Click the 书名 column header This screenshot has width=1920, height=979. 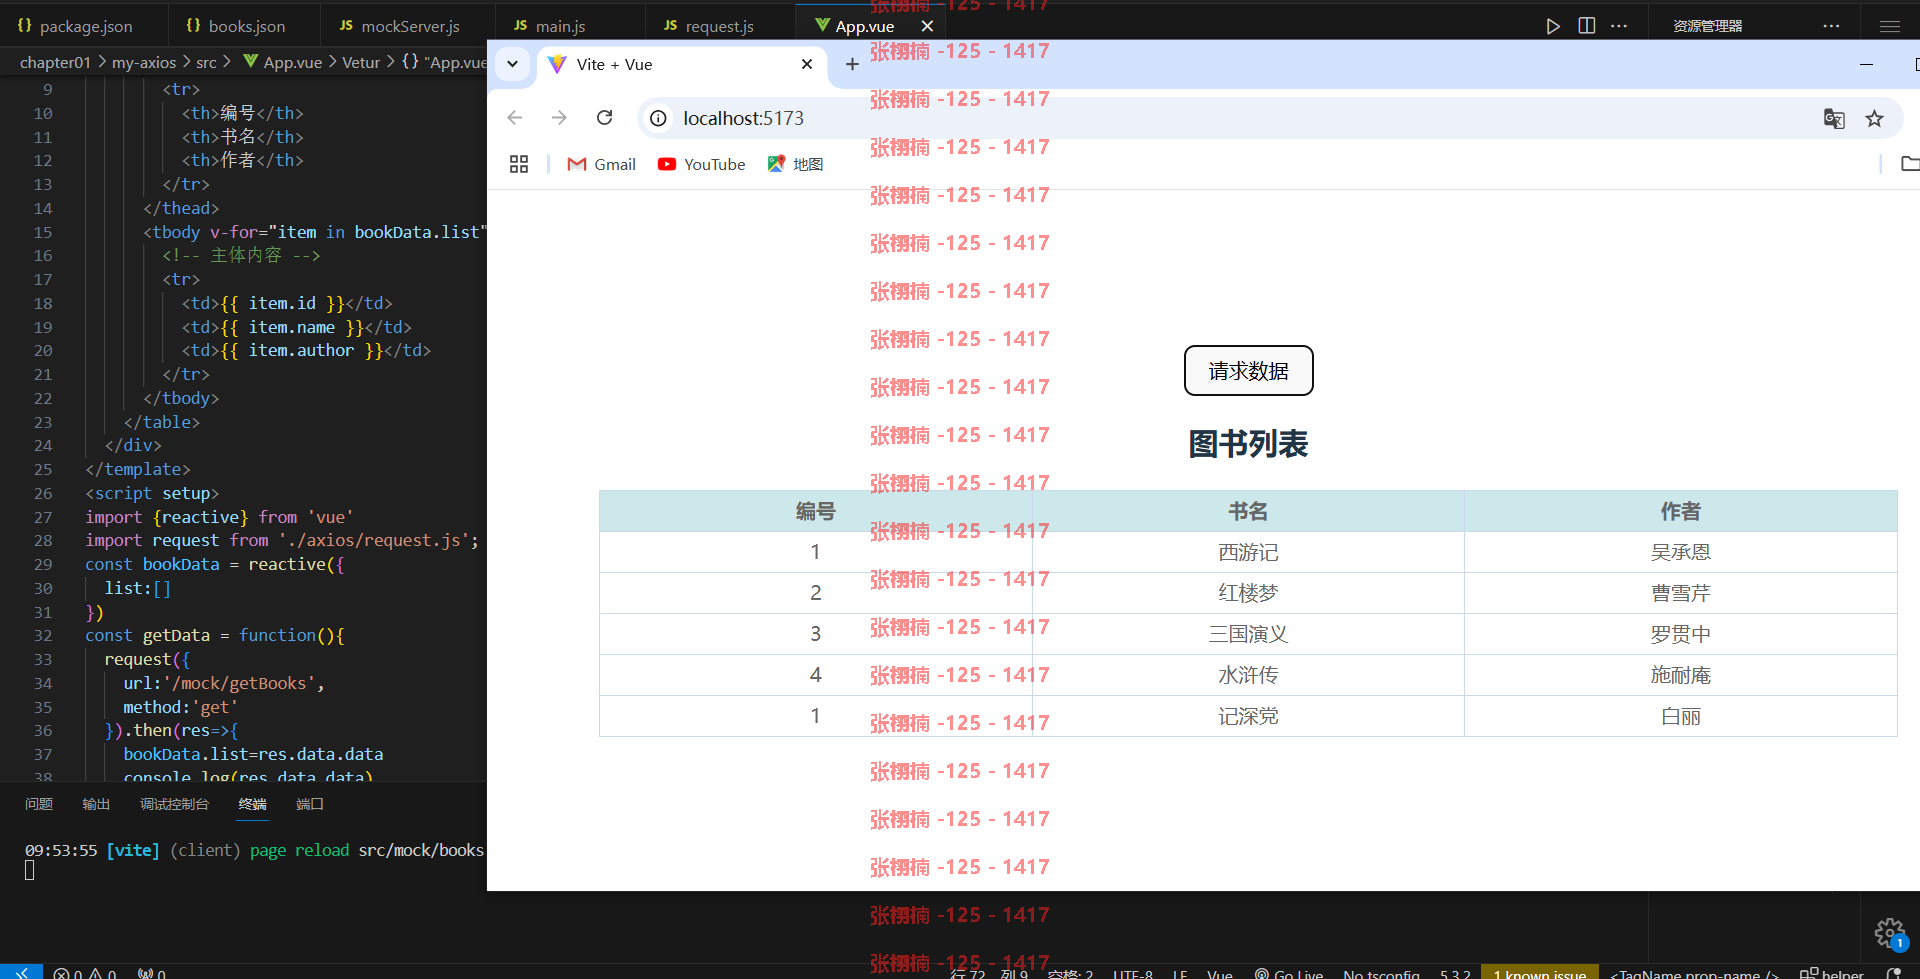(x=1248, y=511)
